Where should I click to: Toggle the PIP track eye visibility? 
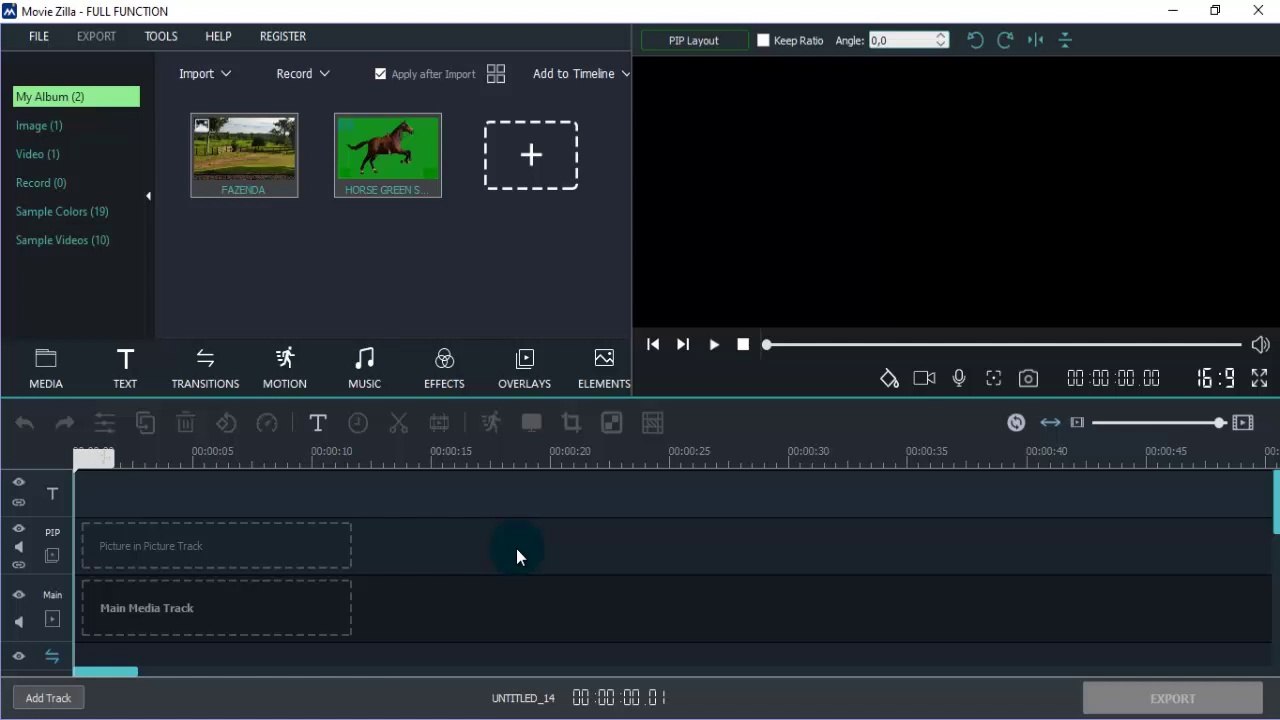[19, 528]
